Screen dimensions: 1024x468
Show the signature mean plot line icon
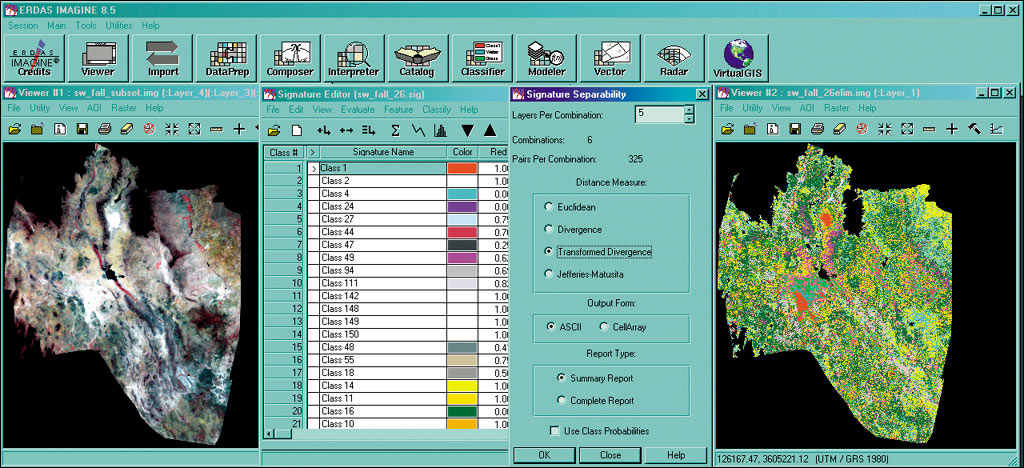pyautogui.click(x=418, y=130)
